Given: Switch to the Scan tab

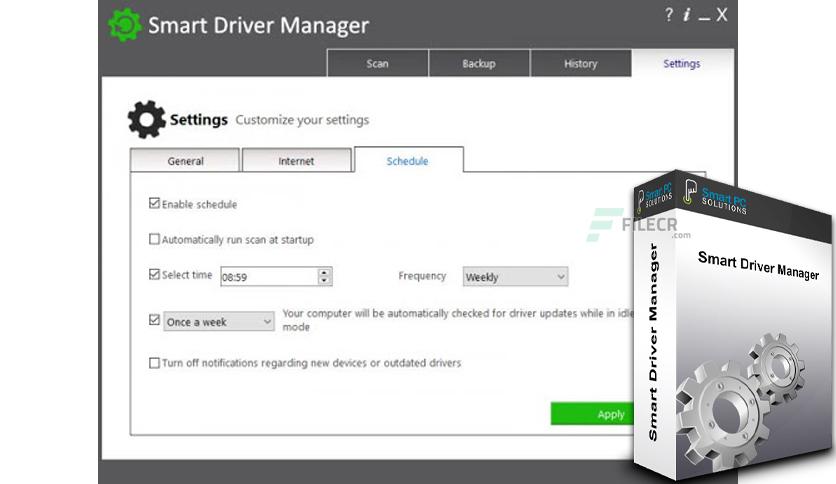Looking at the screenshot, I should (x=377, y=63).
